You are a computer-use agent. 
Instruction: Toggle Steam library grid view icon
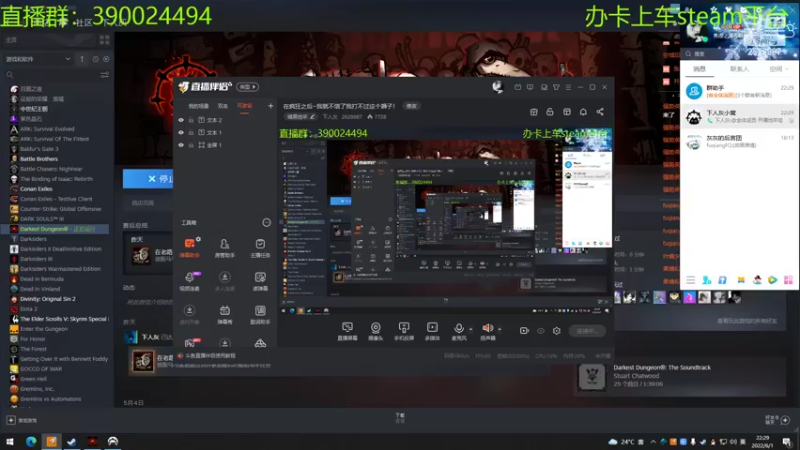click(x=105, y=40)
